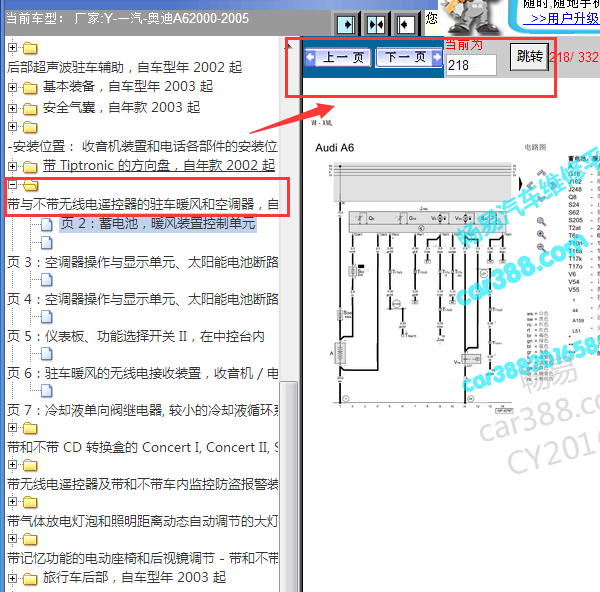Go to next page with 下一页 button

point(409,57)
